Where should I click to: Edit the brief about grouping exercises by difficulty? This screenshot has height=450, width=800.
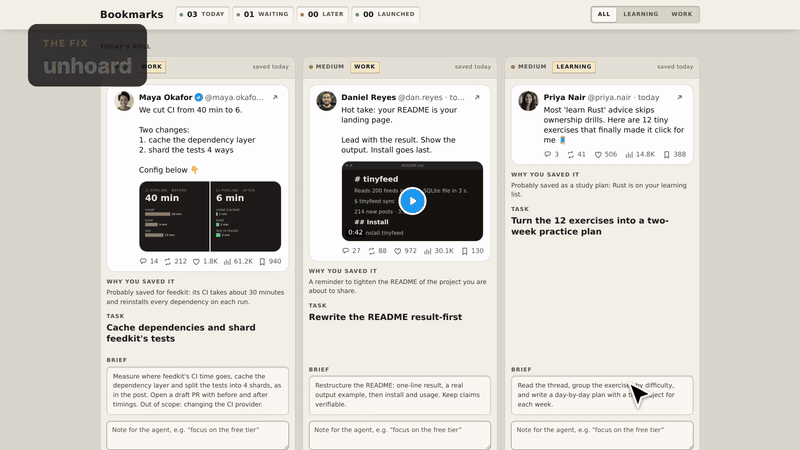[602, 395]
